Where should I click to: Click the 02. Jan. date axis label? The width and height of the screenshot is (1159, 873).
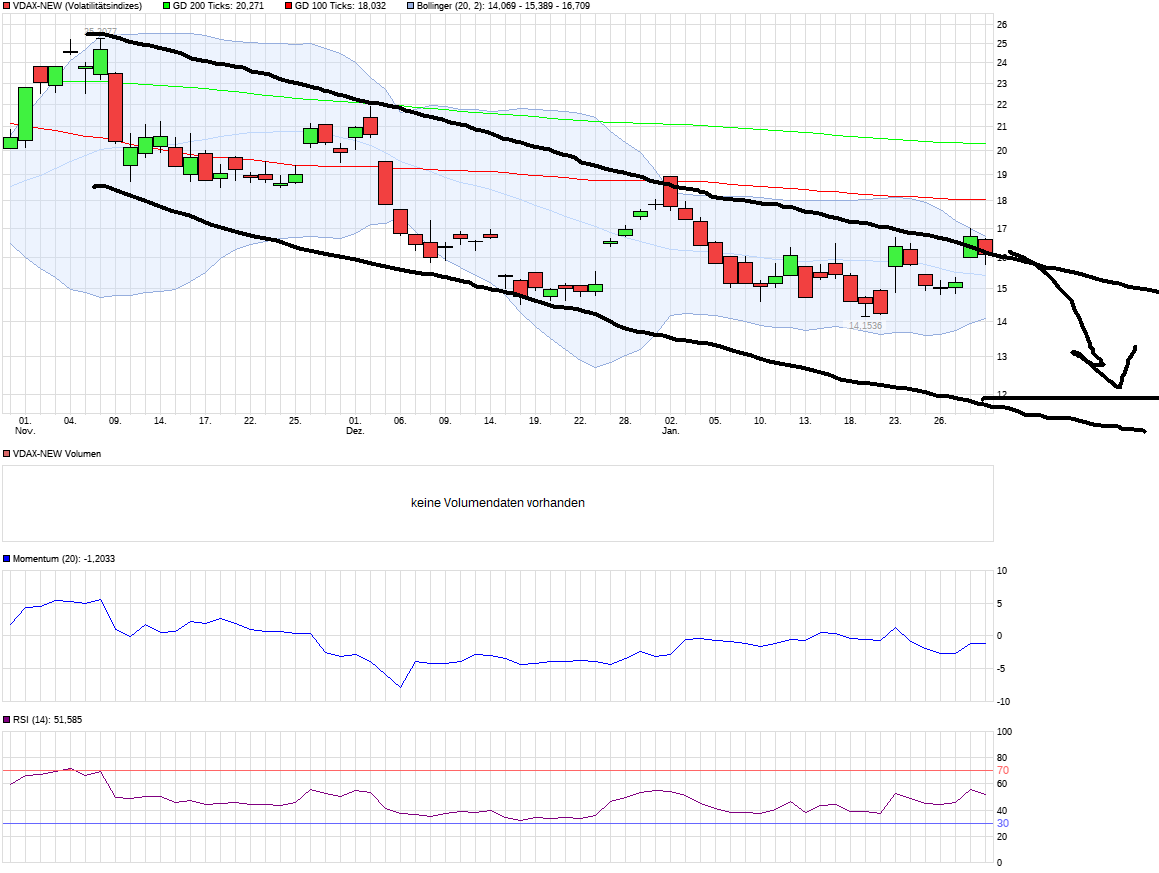(x=670, y=425)
